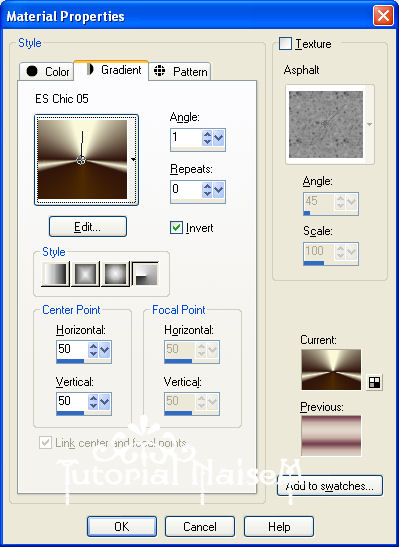The width and height of the screenshot is (399, 547).
Task: Expand the gradient preset picker arrow
Action: pyautogui.click(x=133, y=159)
